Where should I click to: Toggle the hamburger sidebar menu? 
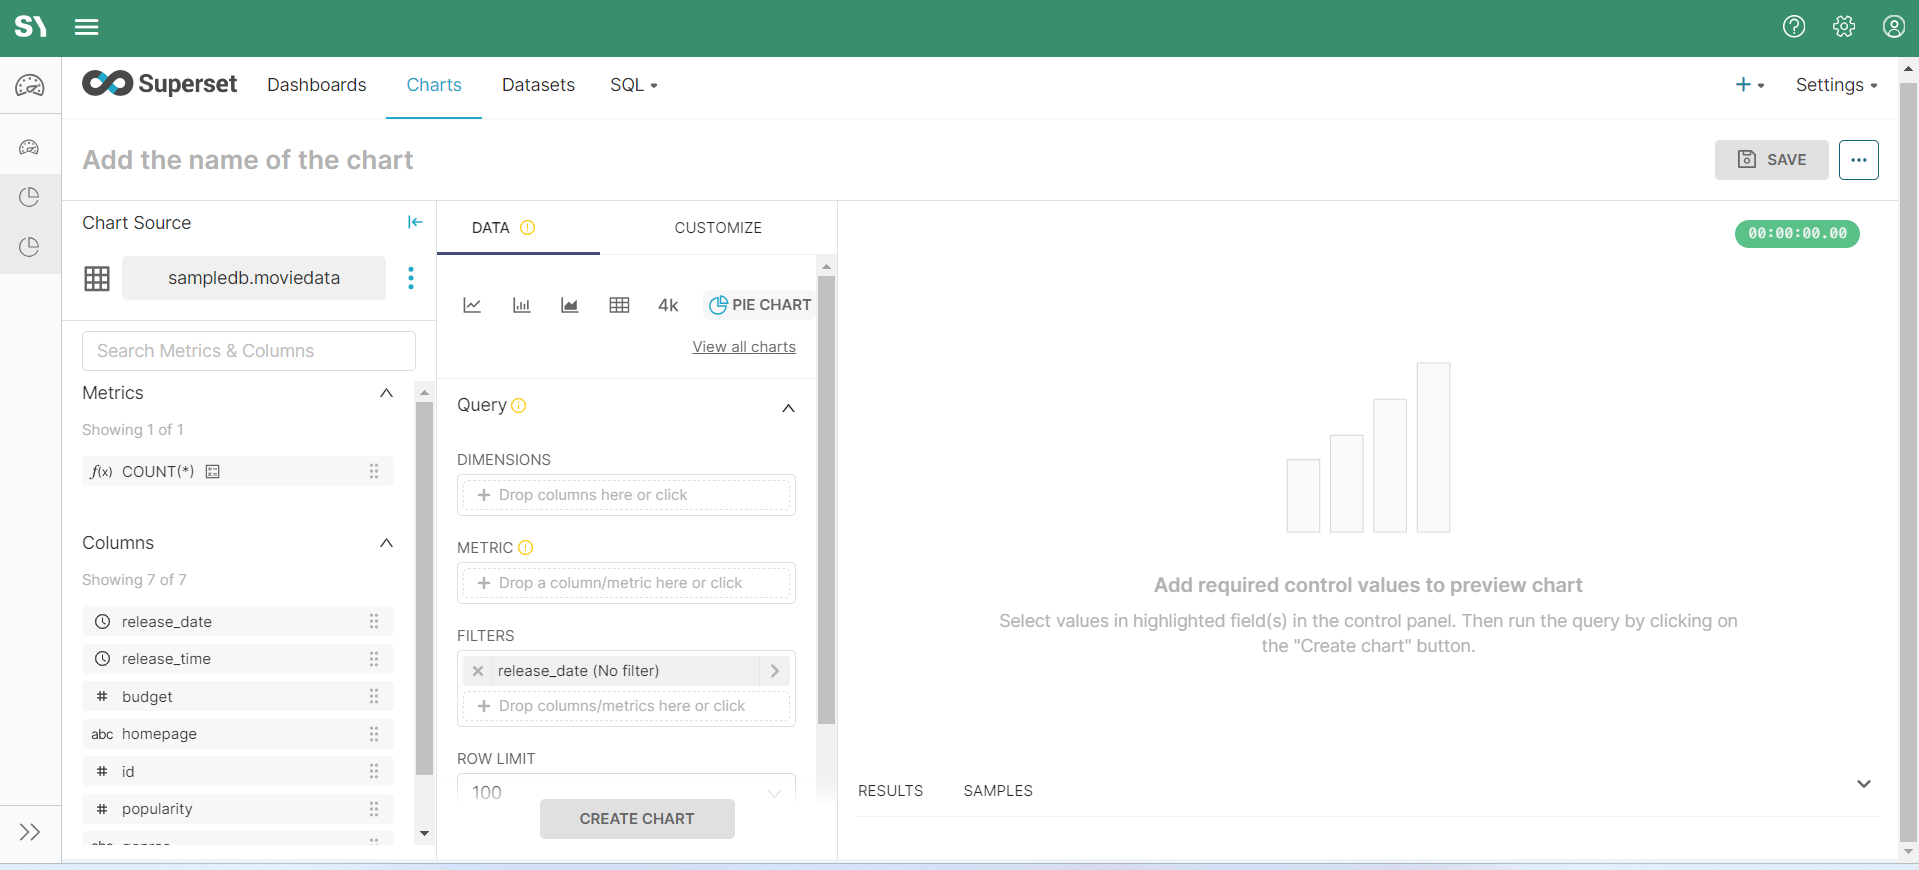[x=87, y=27]
